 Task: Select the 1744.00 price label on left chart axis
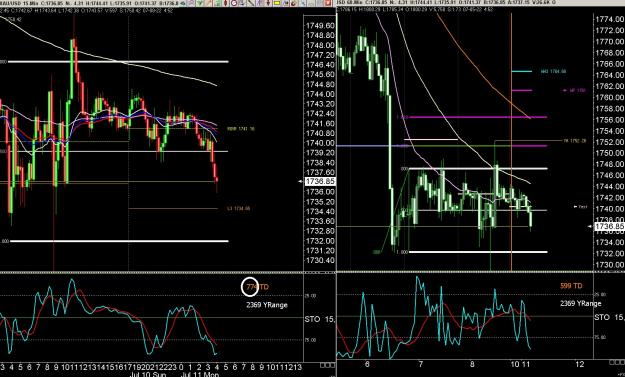tap(320, 94)
